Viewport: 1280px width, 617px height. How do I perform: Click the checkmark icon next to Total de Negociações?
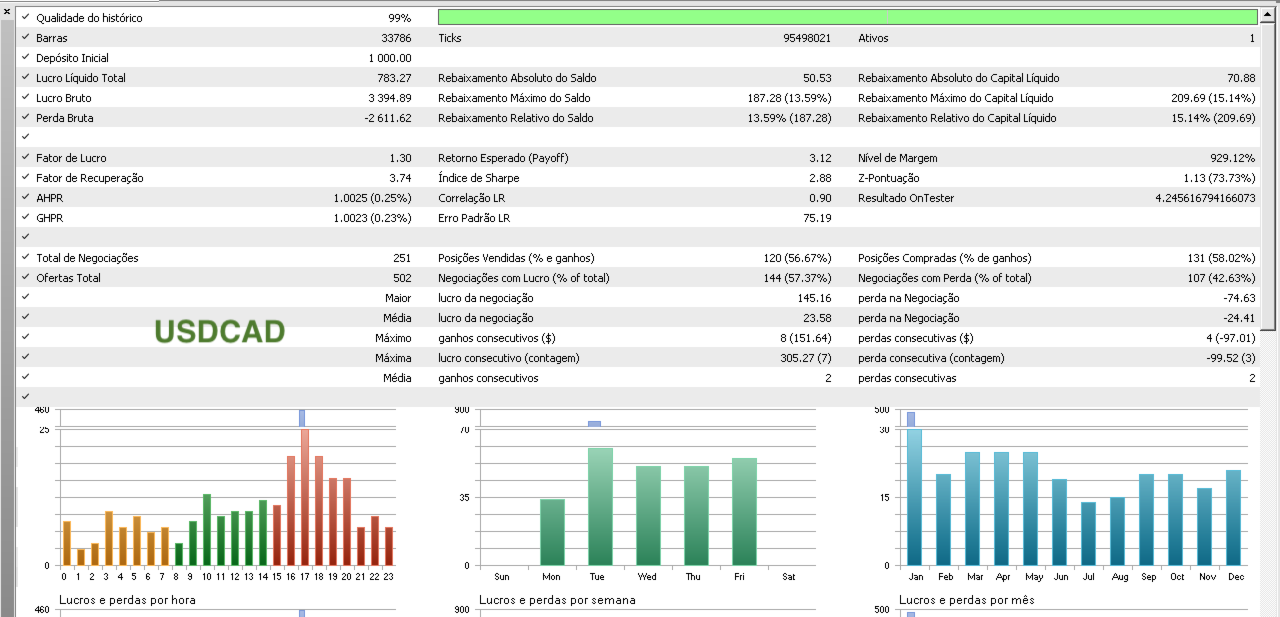[25, 258]
